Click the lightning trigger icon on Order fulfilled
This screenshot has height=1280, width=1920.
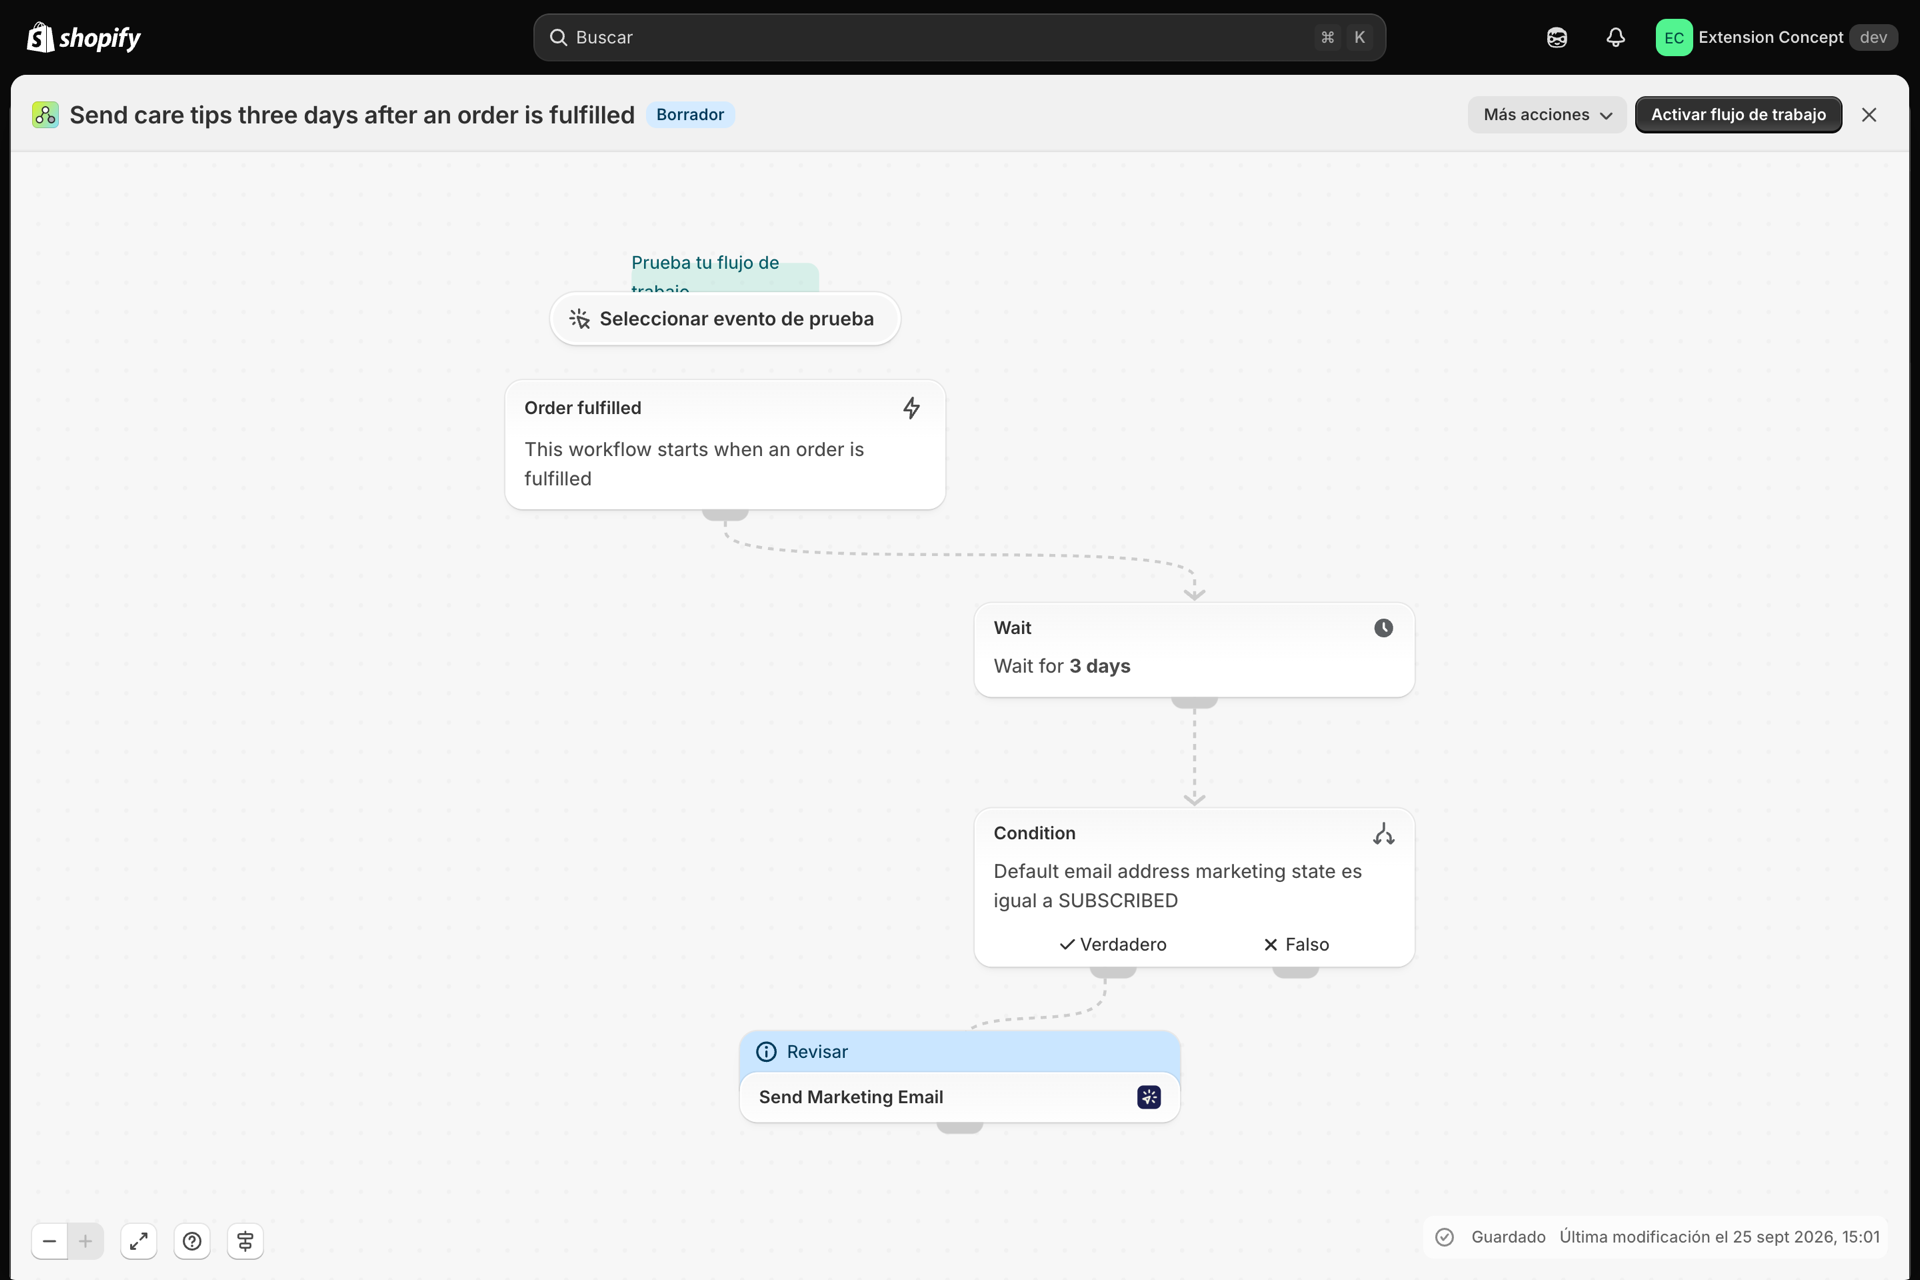click(911, 408)
